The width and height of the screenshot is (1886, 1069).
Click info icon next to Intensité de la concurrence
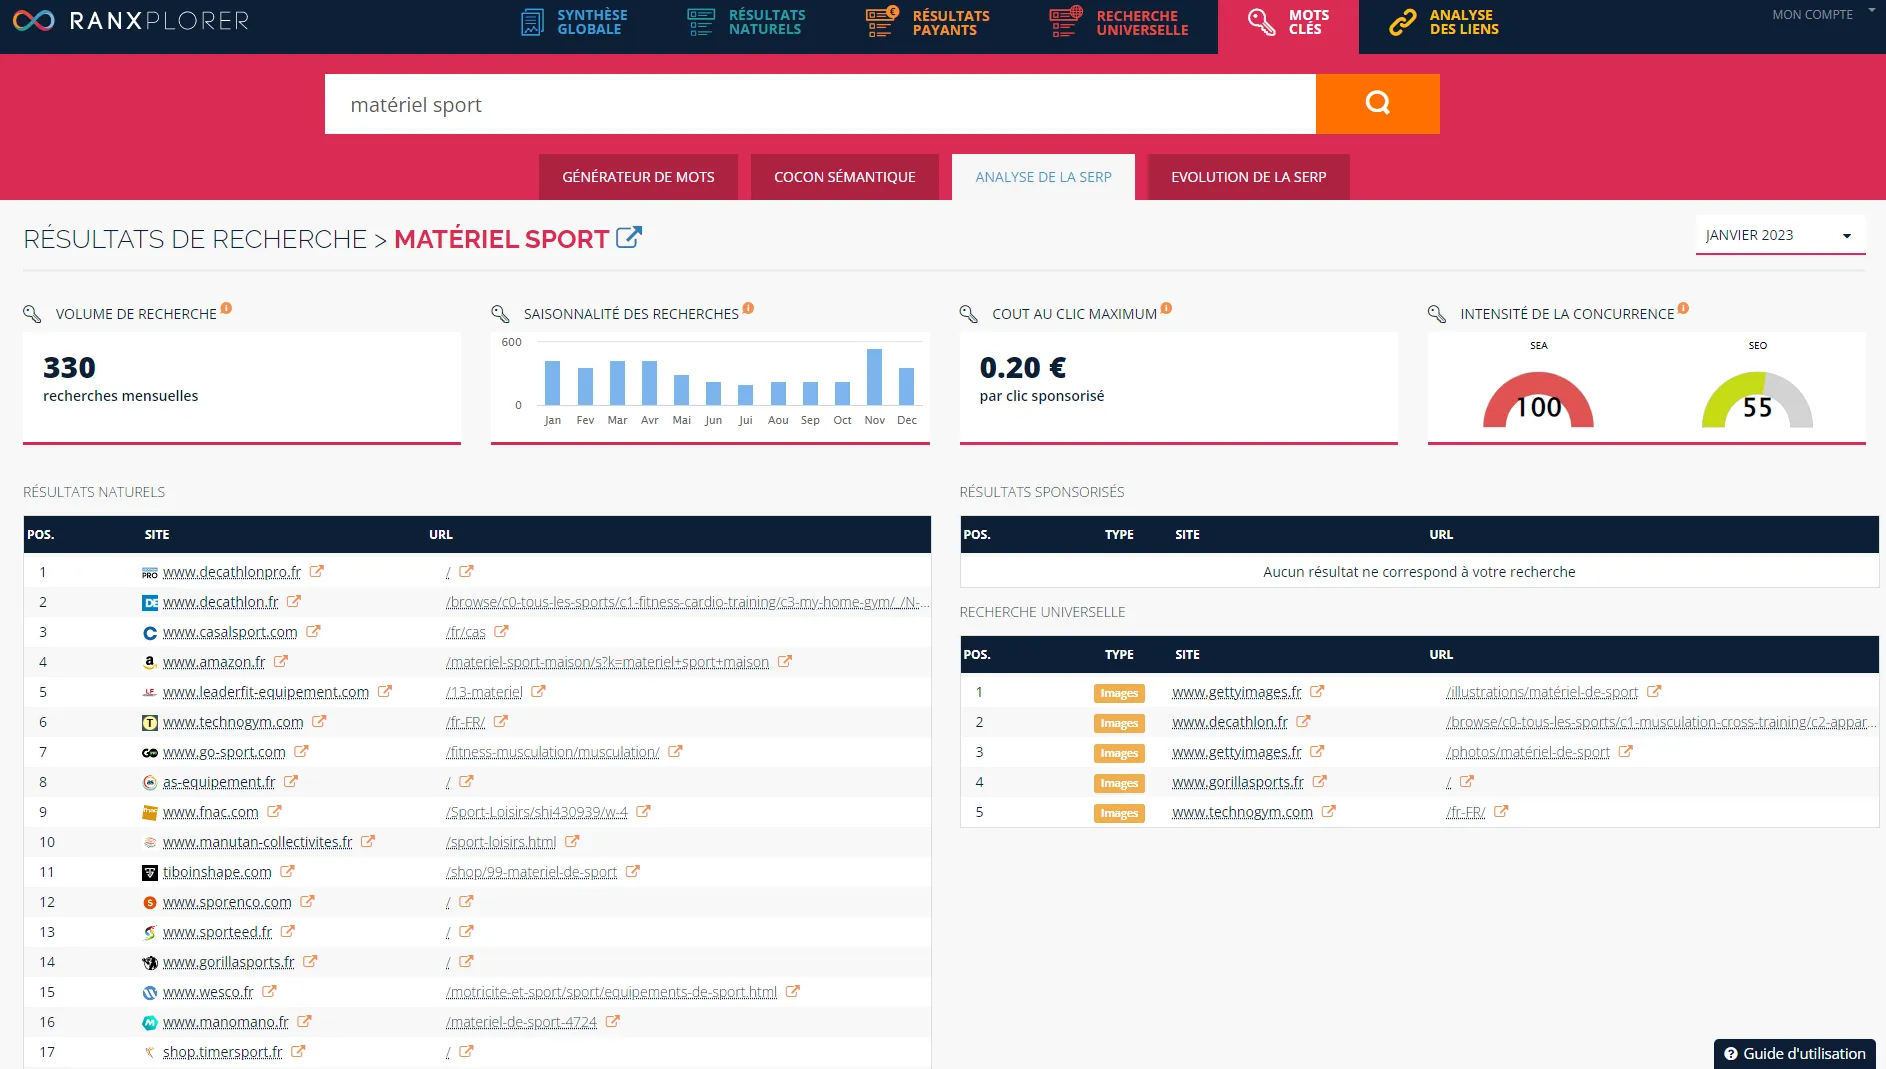(1683, 308)
